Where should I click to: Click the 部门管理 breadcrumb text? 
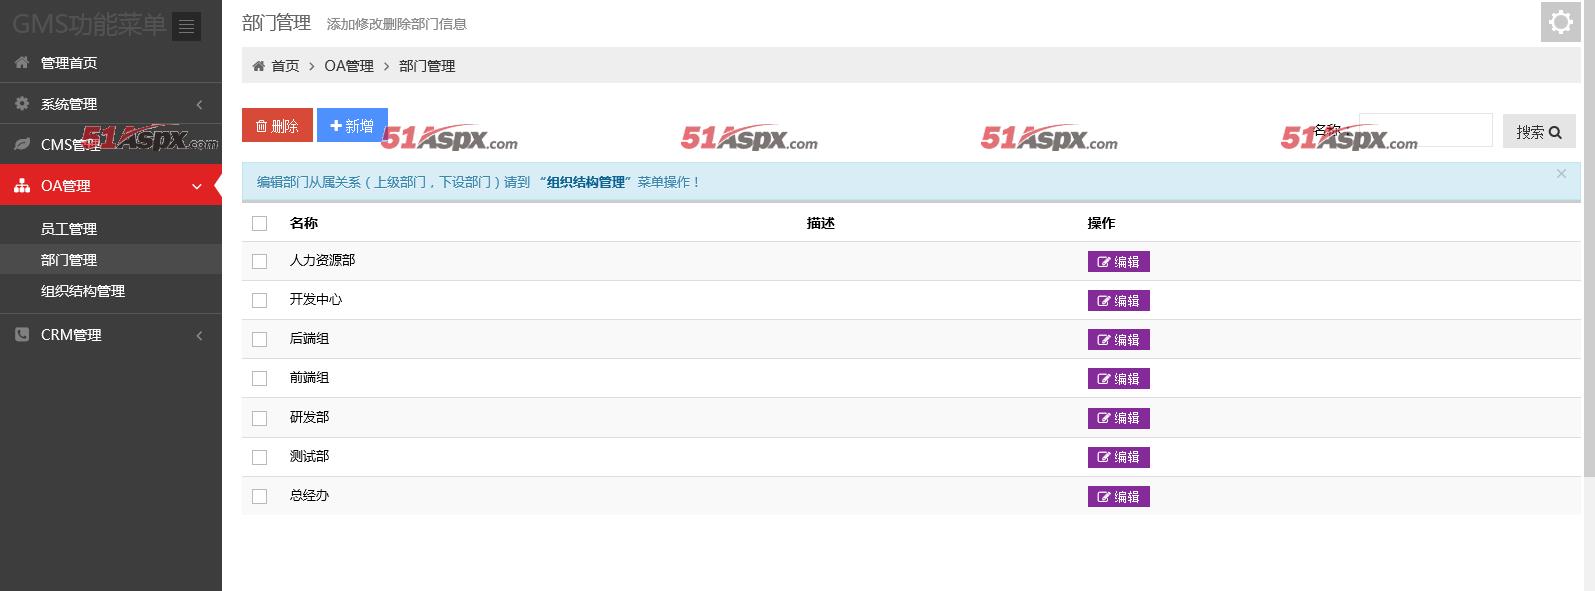pyautogui.click(x=427, y=66)
